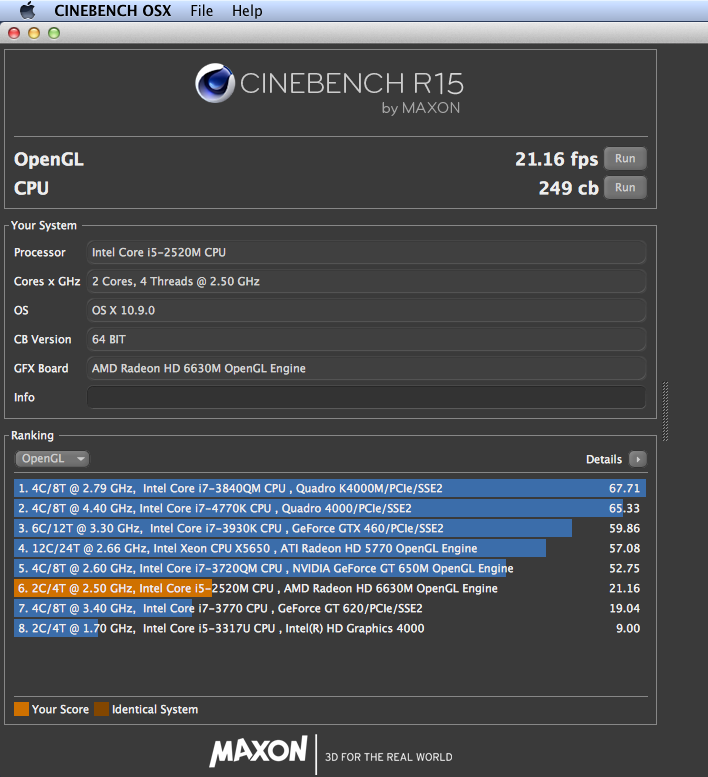Click the MAXON logo at the bottom

point(258,750)
